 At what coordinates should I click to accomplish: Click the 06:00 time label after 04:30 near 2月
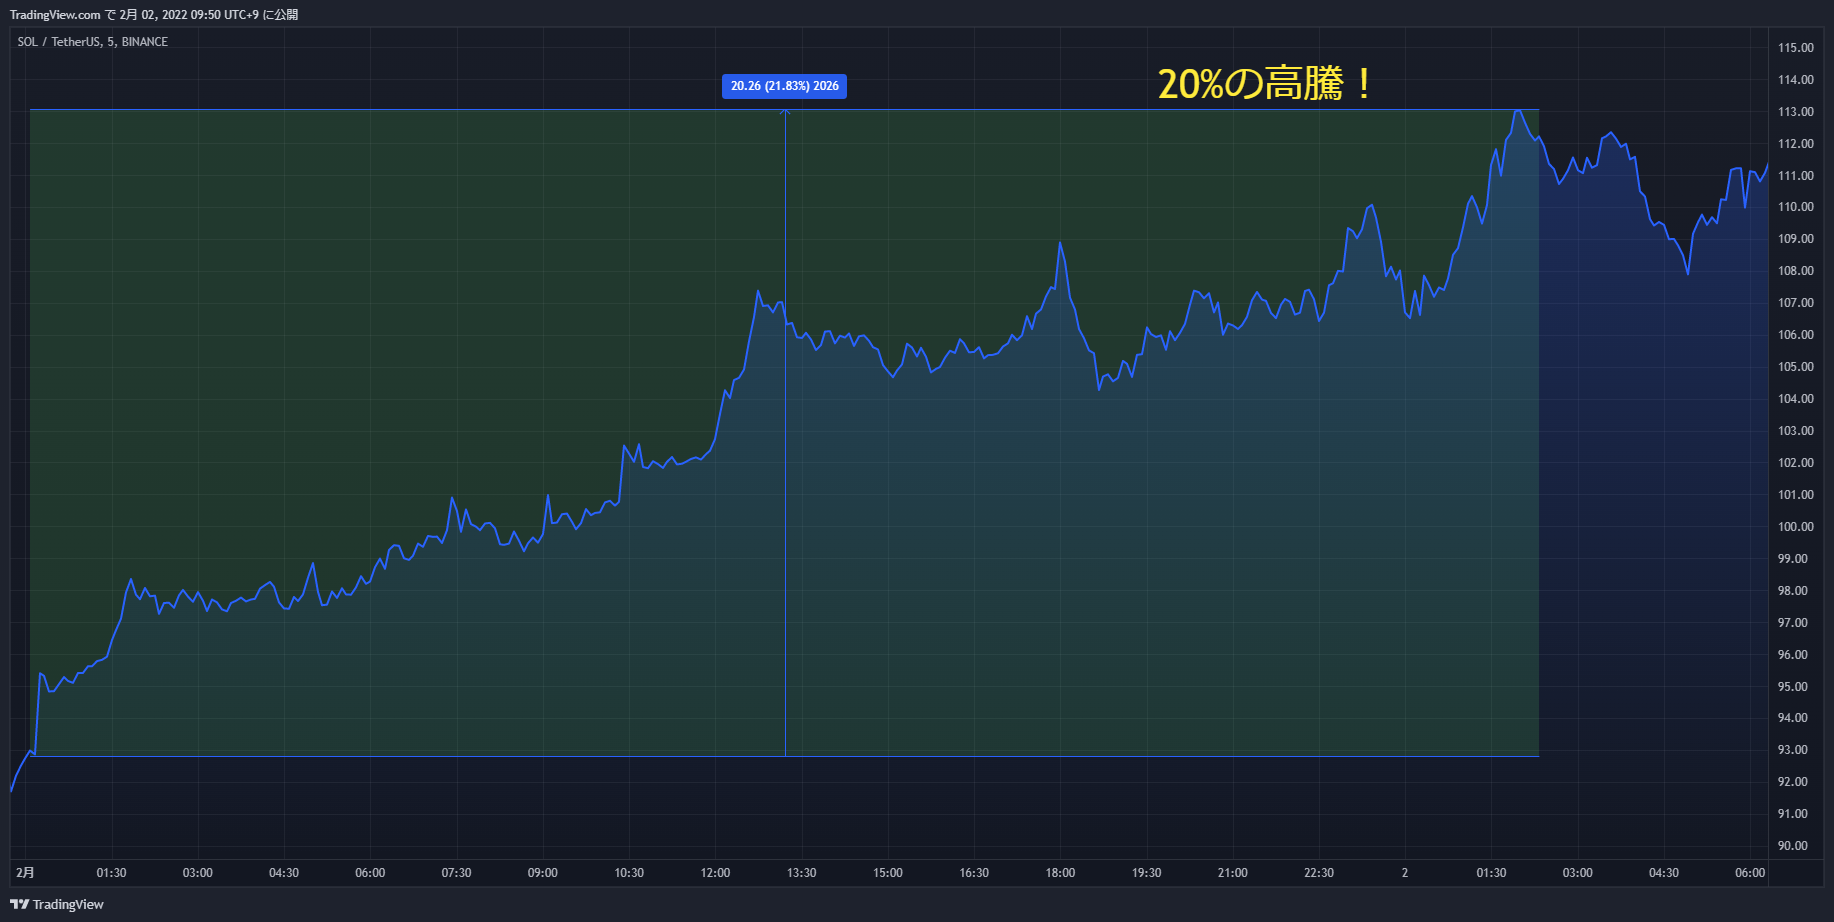click(x=370, y=873)
